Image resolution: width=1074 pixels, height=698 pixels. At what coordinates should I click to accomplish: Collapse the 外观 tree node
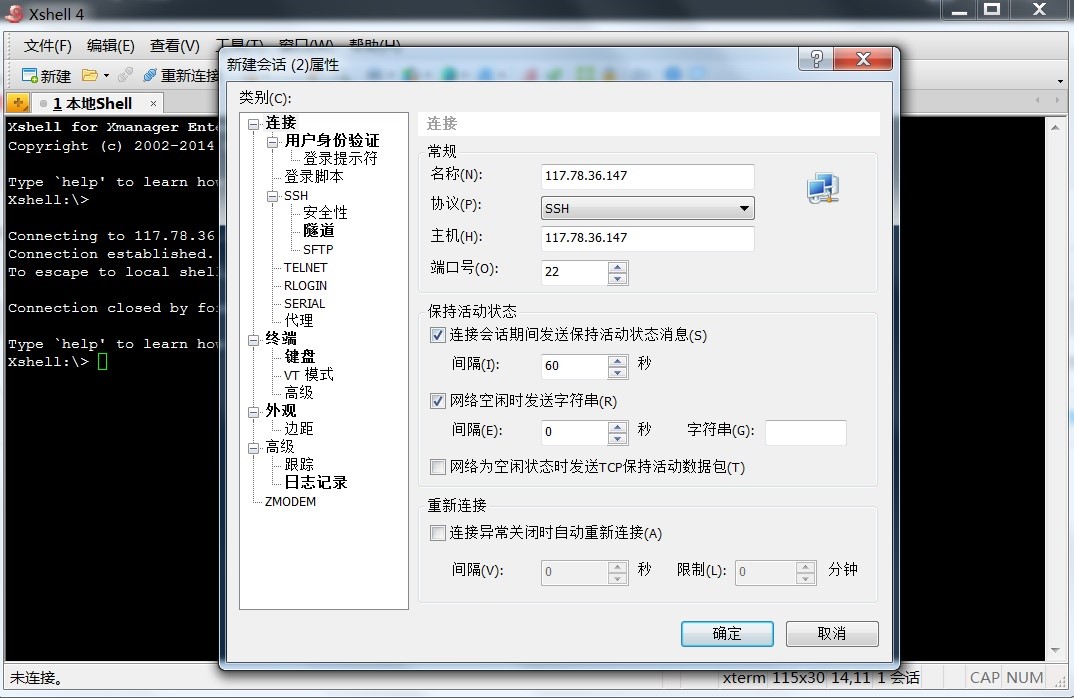coord(254,412)
